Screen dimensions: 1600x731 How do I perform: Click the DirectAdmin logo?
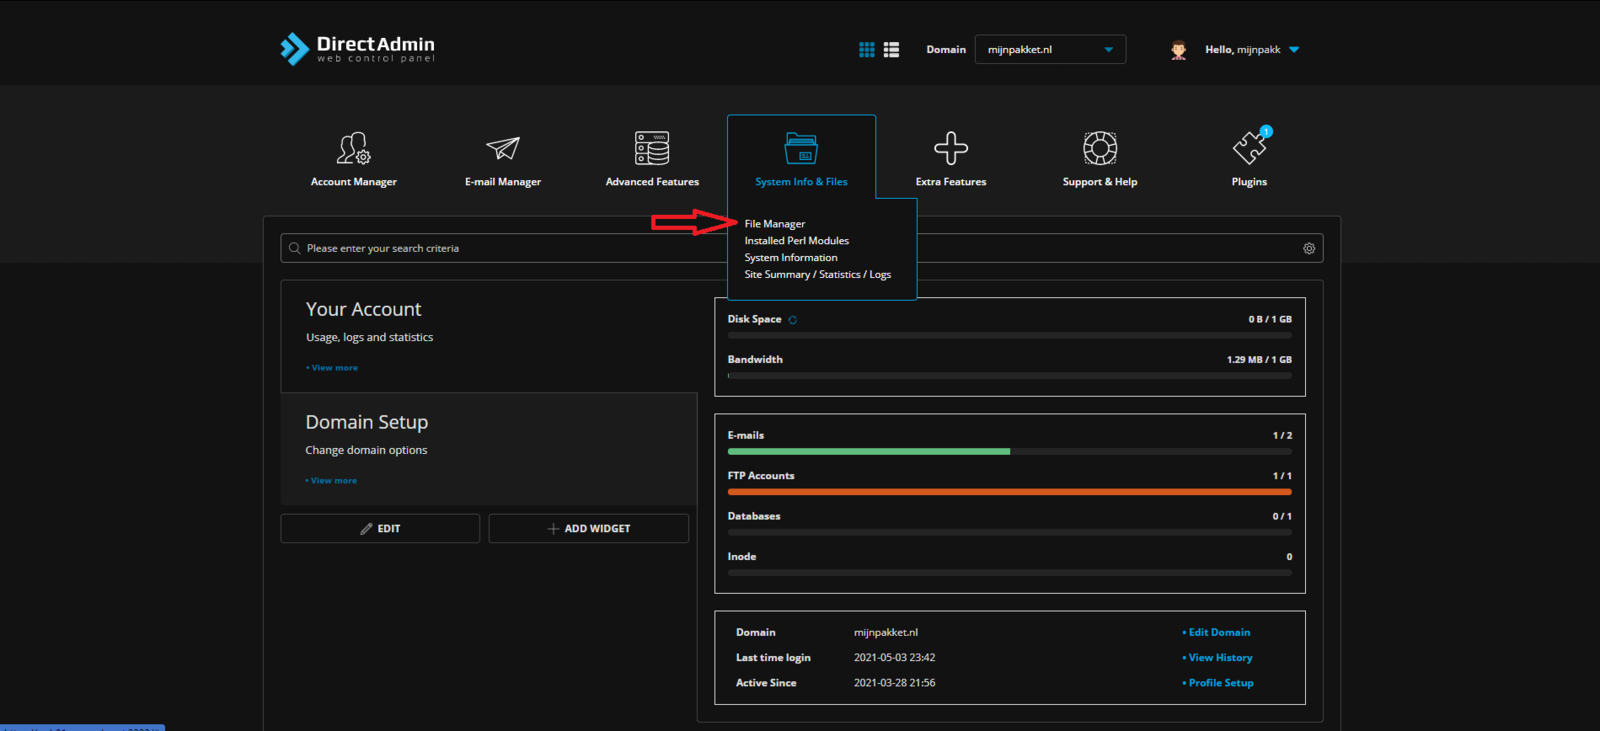pos(357,49)
